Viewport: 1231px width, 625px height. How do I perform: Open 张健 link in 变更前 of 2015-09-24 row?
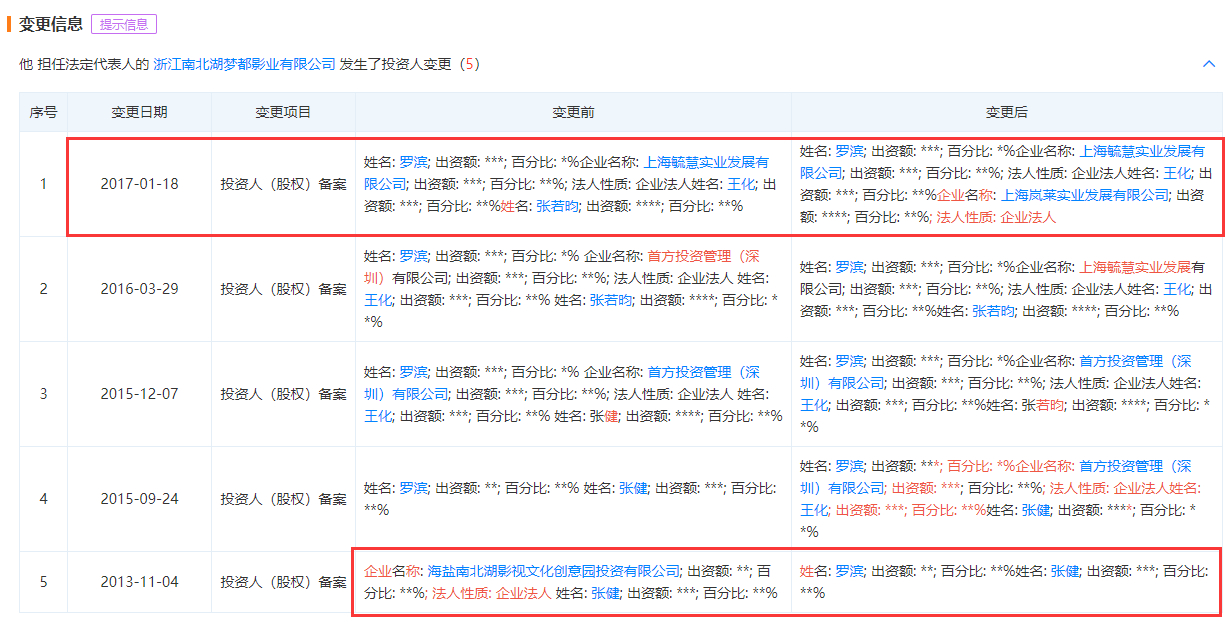(x=633, y=488)
